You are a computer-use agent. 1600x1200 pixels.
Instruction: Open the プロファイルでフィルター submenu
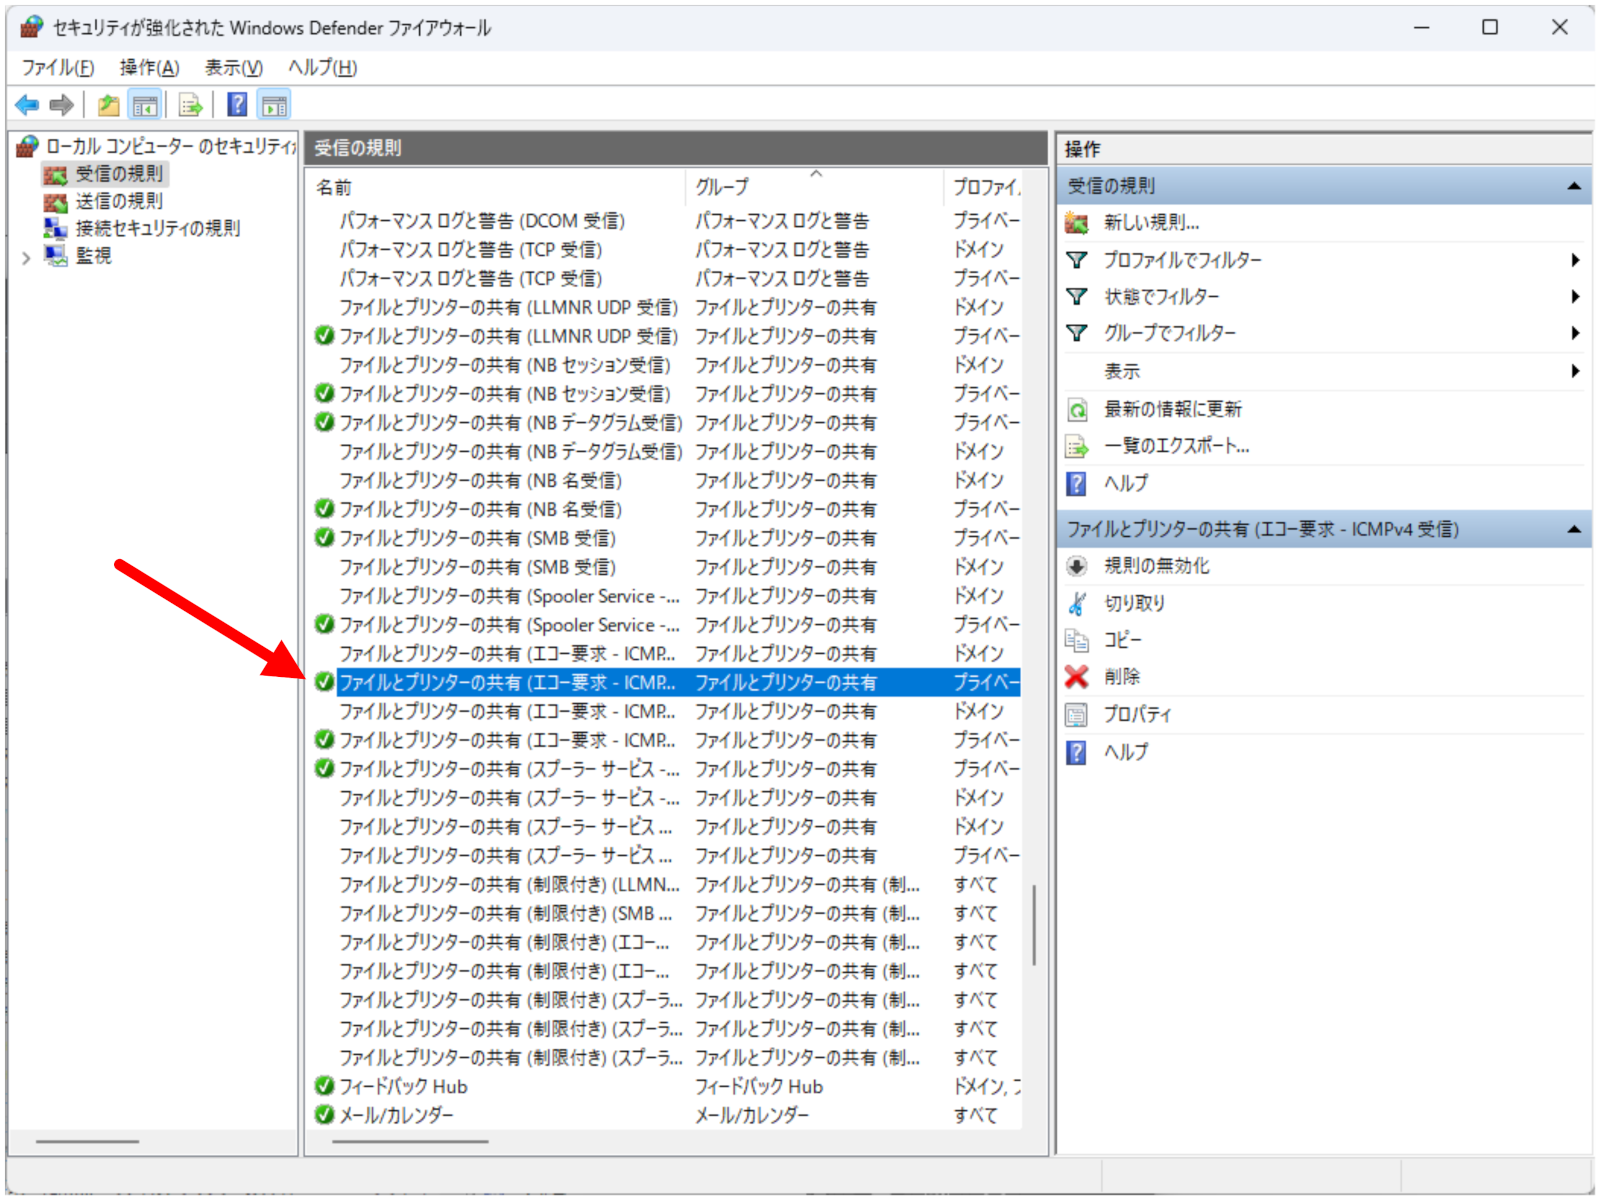click(x=1182, y=260)
